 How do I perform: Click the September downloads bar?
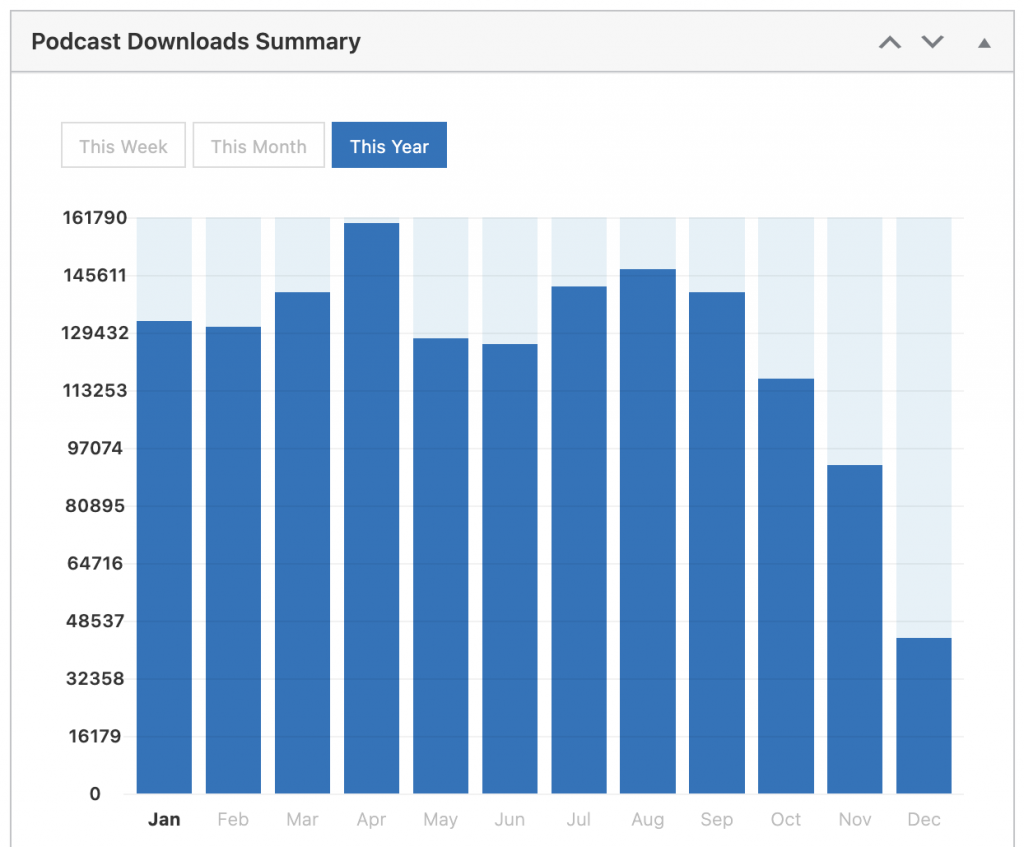pyautogui.click(x=716, y=543)
